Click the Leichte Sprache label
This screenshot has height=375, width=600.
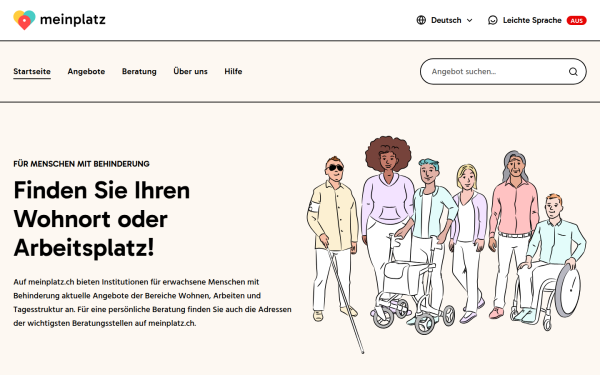532,20
